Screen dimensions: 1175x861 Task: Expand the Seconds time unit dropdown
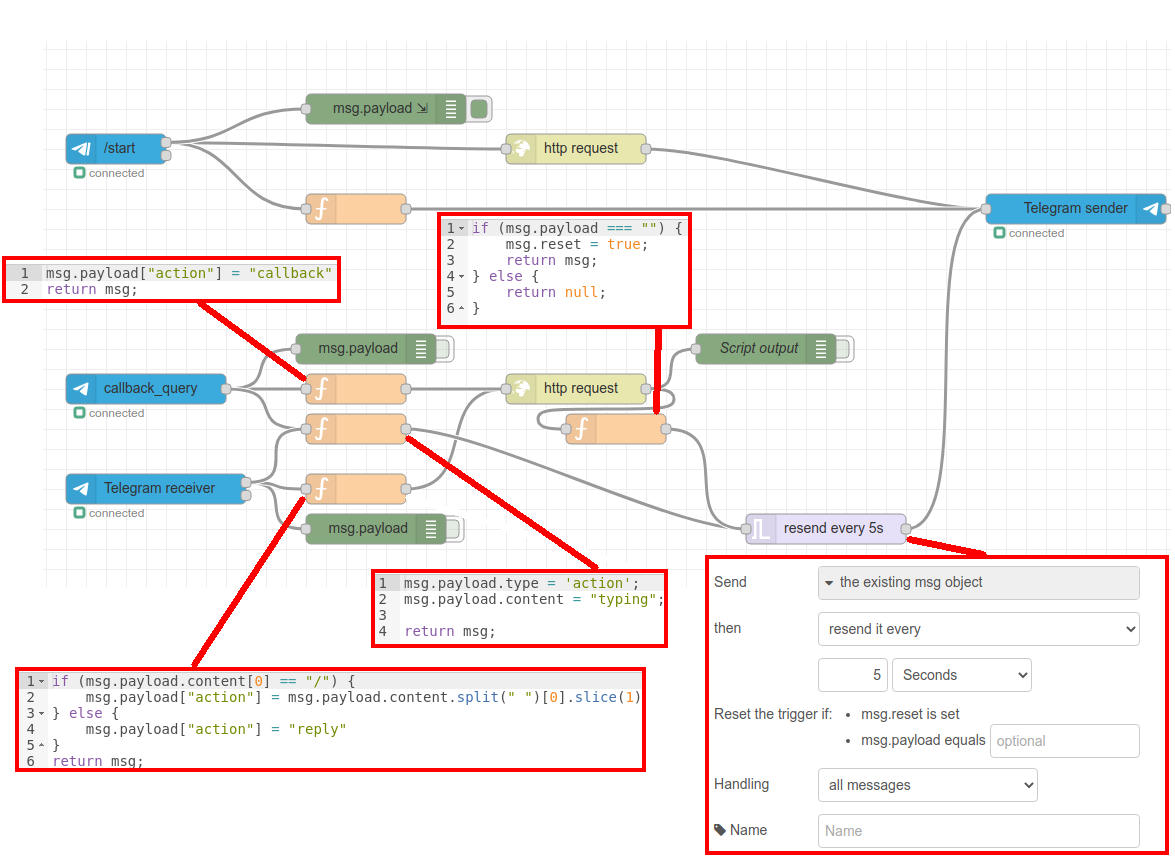[x=960, y=675]
